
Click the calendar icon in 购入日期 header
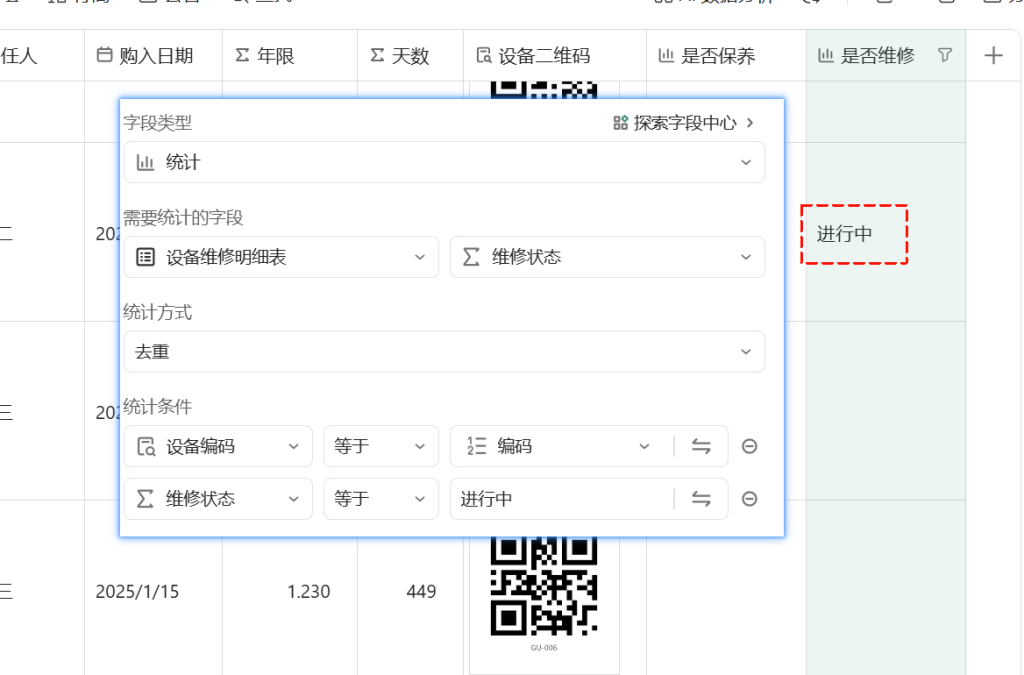tap(104, 55)
